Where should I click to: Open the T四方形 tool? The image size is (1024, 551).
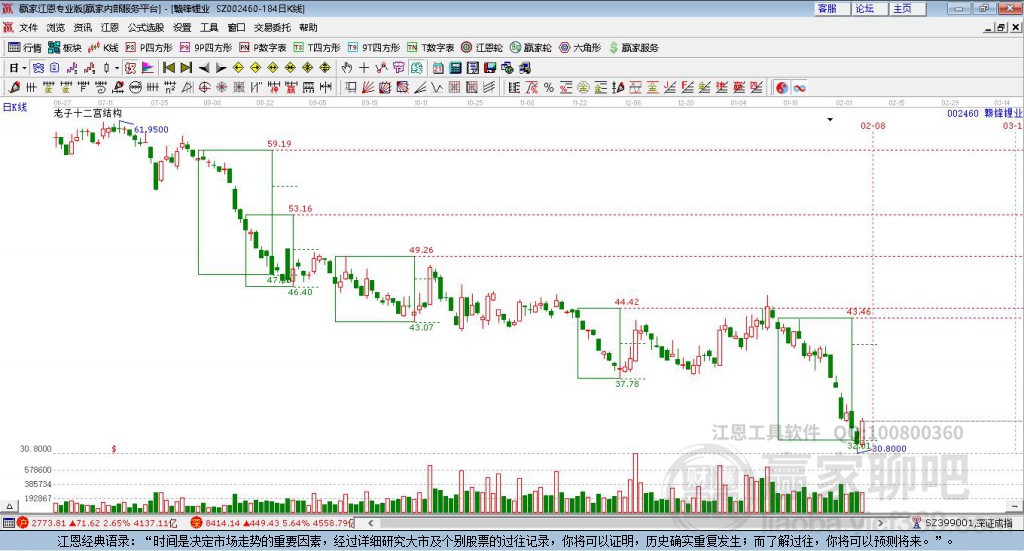[317, 48]
